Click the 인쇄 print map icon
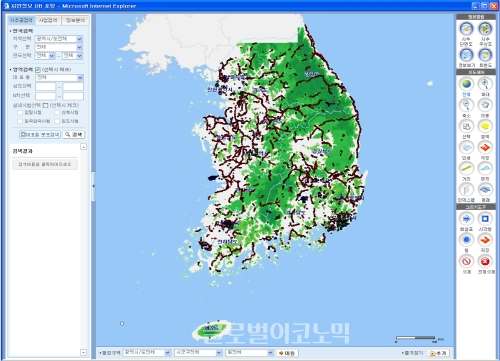This screenshot has width=500, height=361. pos(466,147)
